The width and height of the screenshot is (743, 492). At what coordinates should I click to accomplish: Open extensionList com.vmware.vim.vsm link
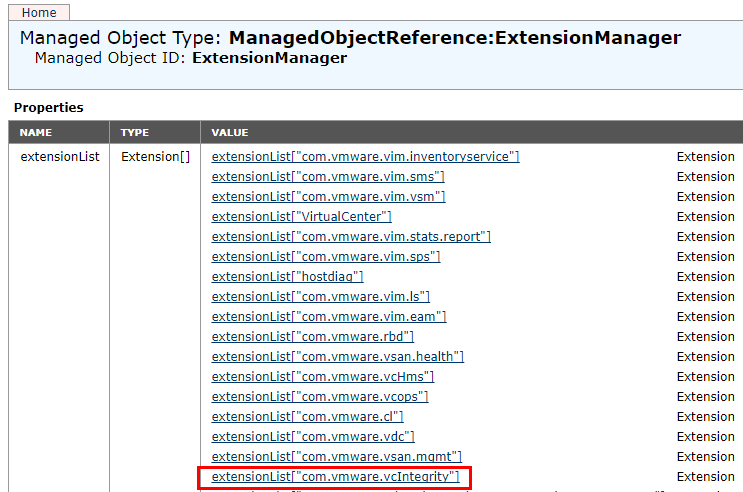tap(328, 196)
